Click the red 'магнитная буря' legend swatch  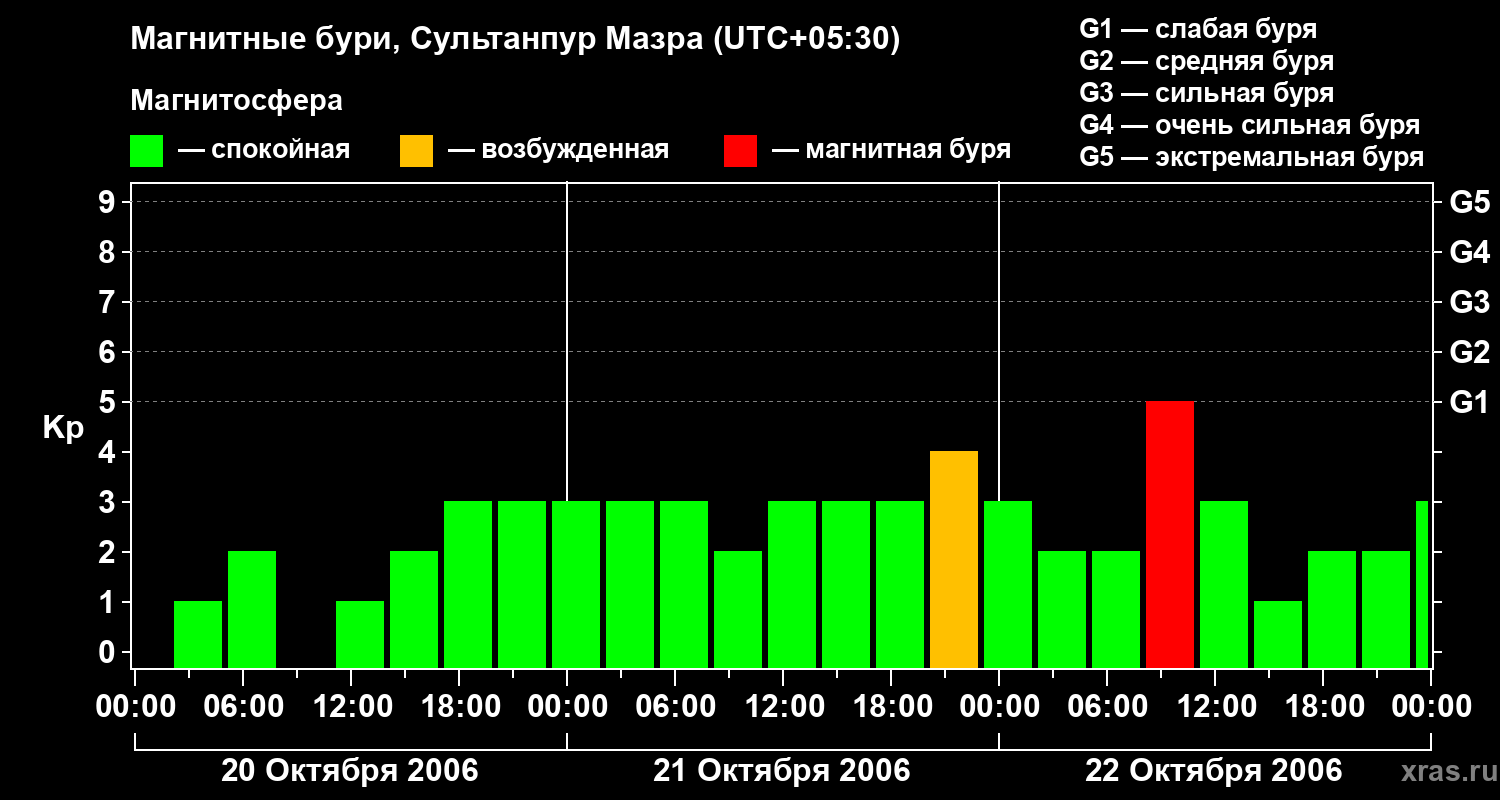[x=740, y=151]
